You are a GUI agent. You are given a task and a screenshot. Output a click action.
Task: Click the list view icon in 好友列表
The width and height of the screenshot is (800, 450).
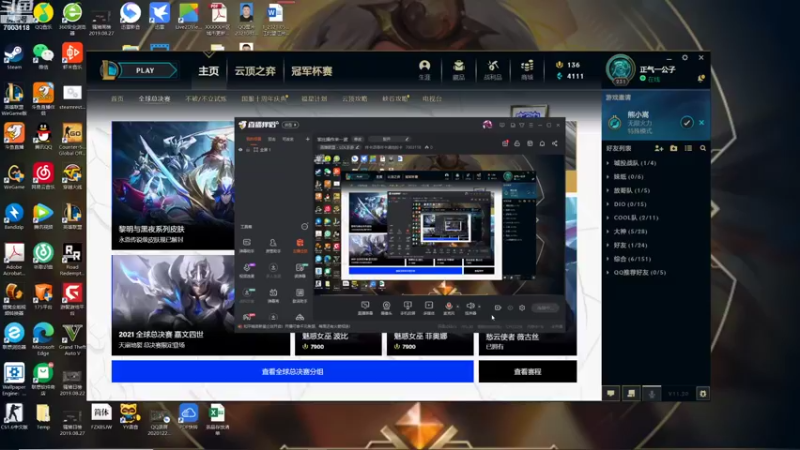pyautogui.click(x=688, y=148)
